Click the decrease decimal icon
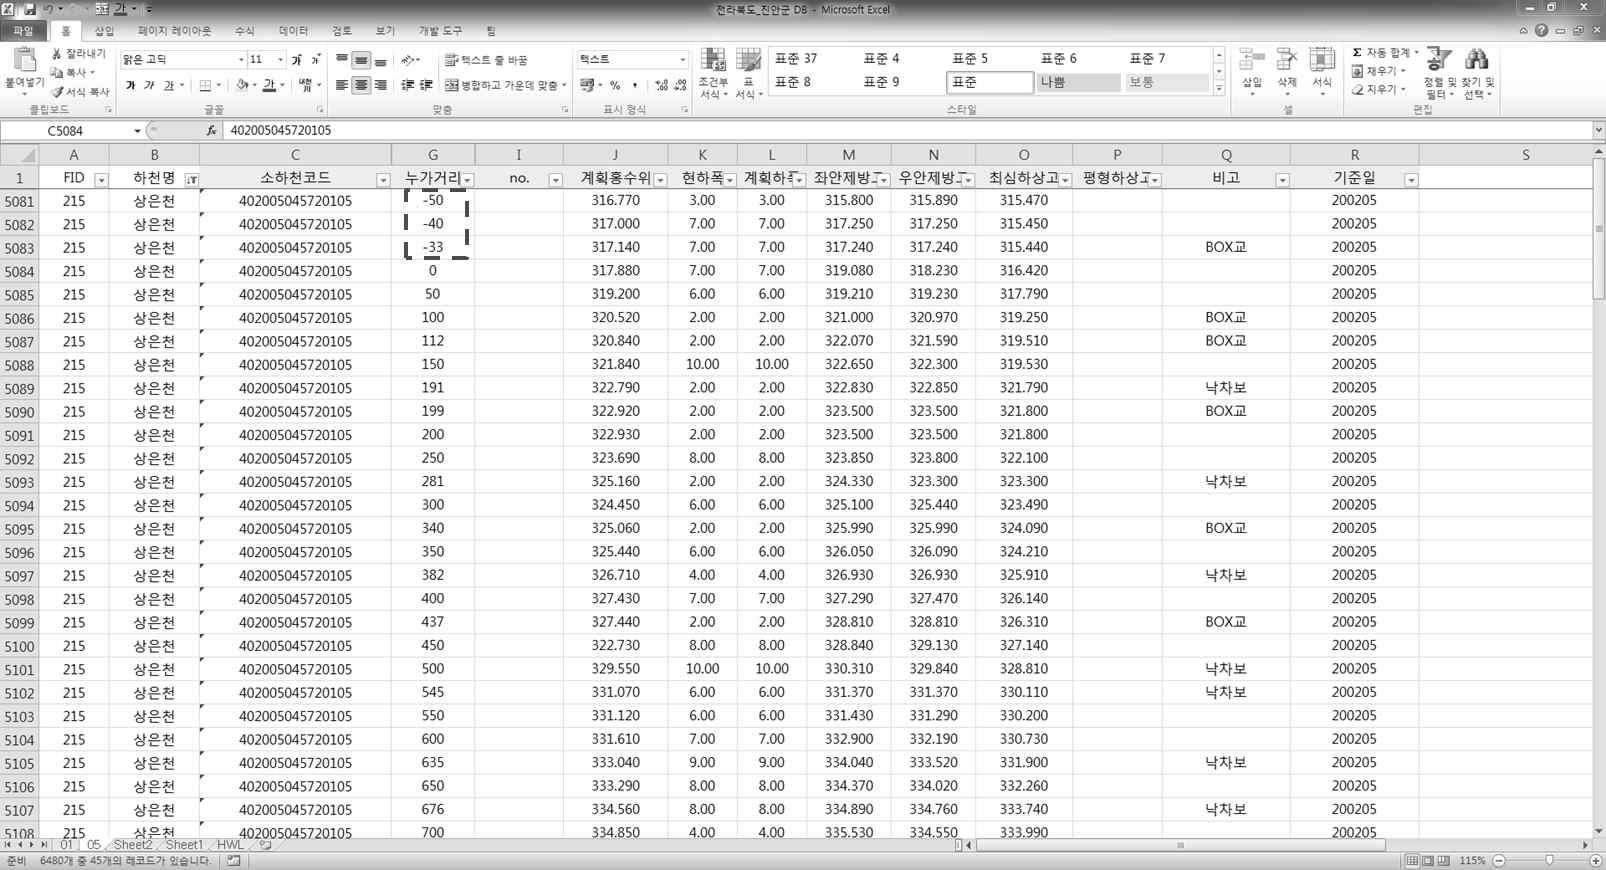Viewport: 1606px width, 870px height. point(680,85)
